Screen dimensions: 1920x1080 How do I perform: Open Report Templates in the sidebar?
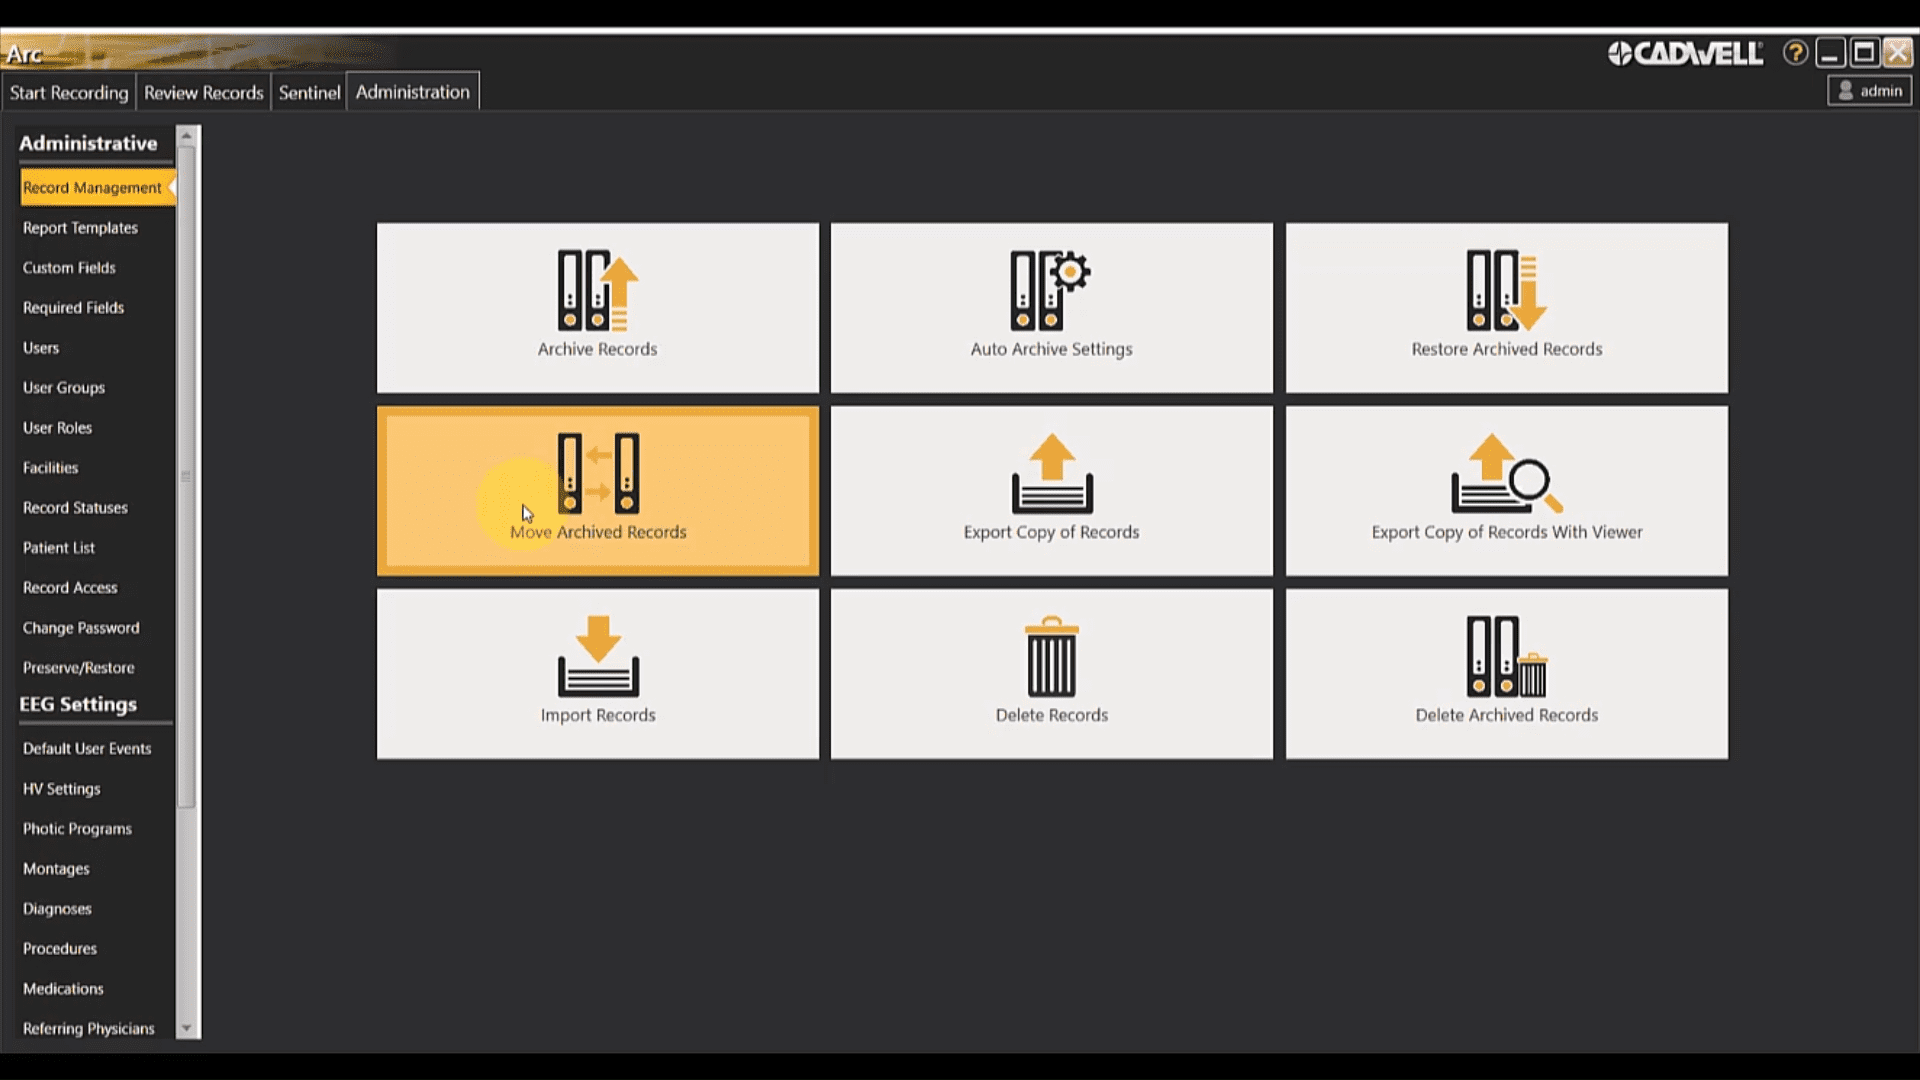[x=80, y=228]
